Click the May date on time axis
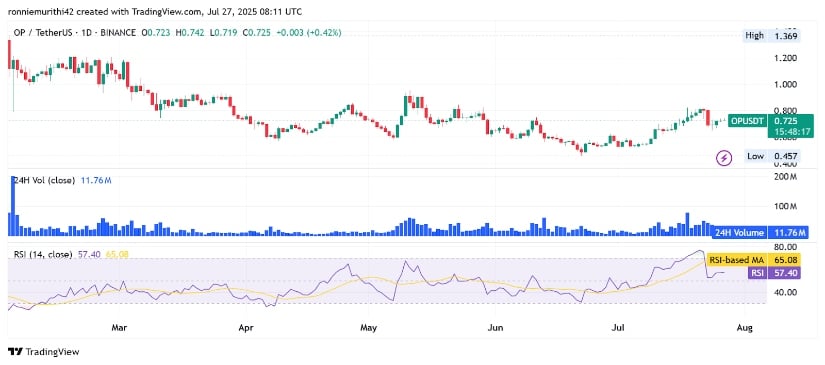This screenshot has width=825, height=365. point(368,329)
